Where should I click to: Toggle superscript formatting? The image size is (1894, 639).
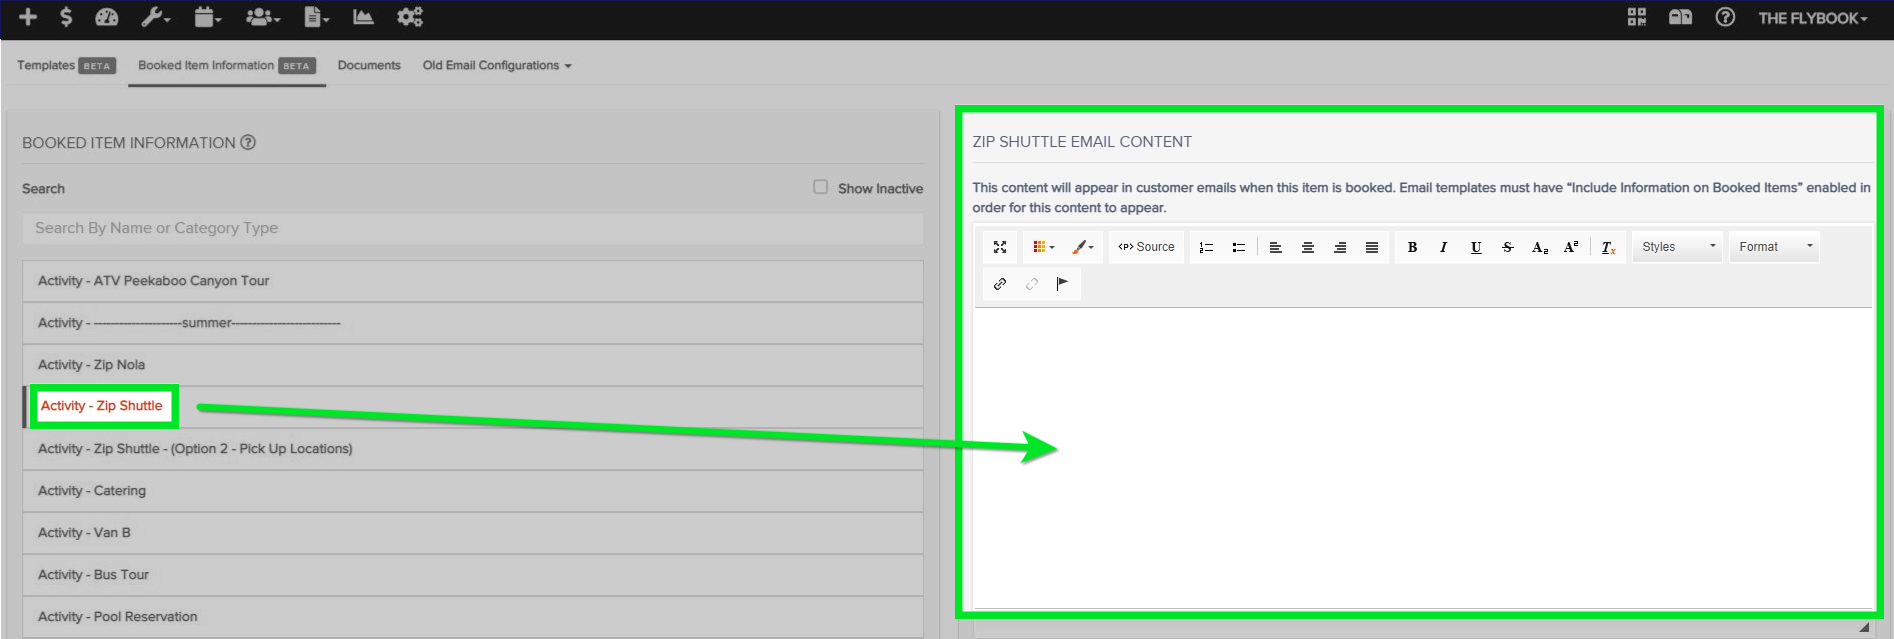tap(1571, 247)
